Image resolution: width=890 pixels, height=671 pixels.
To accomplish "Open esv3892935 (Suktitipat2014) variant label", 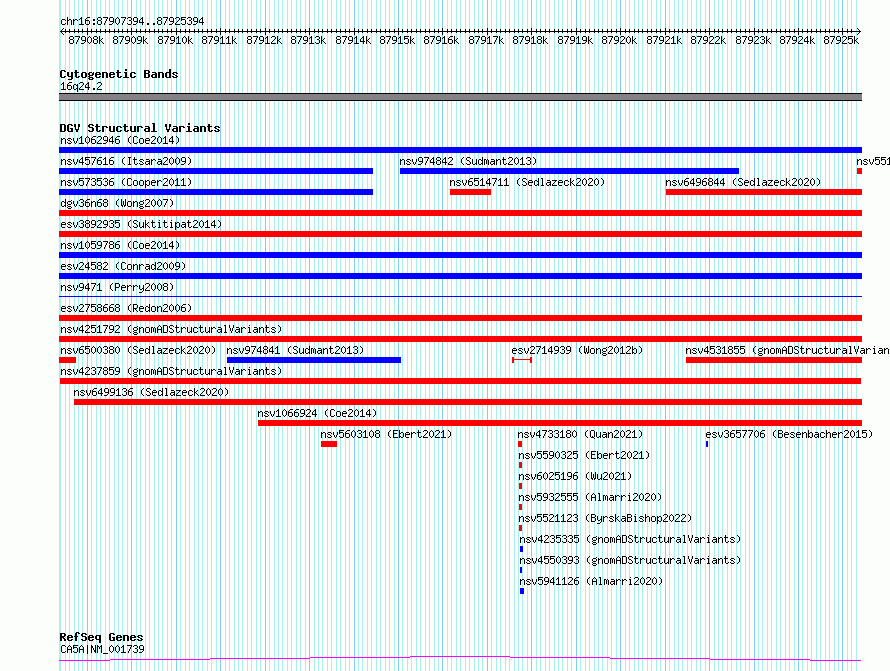I will [x=141, y=224].
